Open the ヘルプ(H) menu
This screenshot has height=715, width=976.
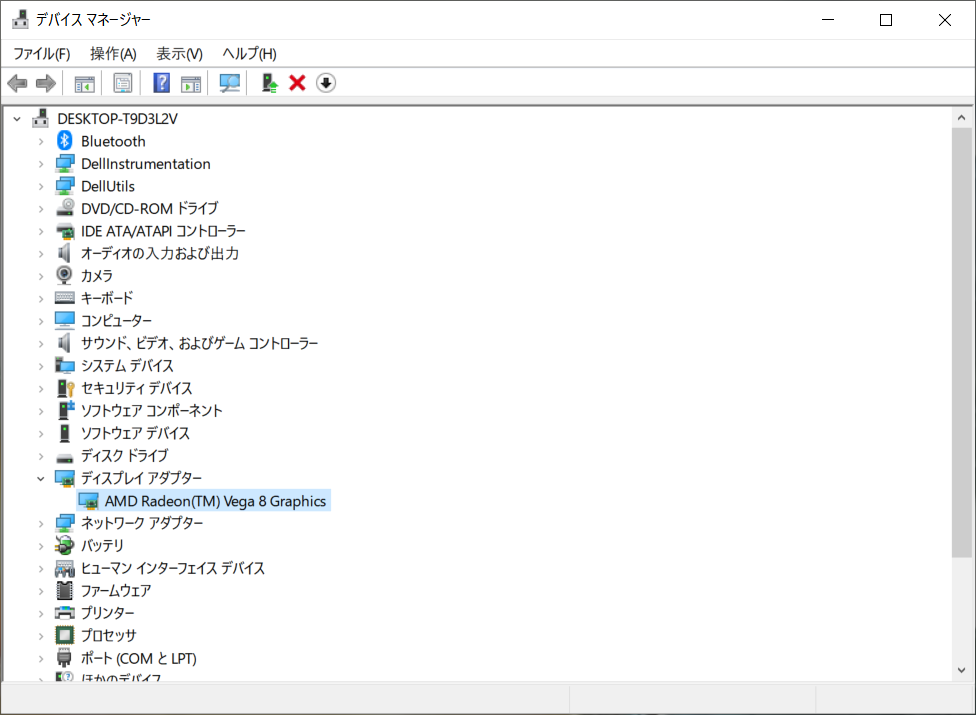pyautogui.click(x=250, y=54)
